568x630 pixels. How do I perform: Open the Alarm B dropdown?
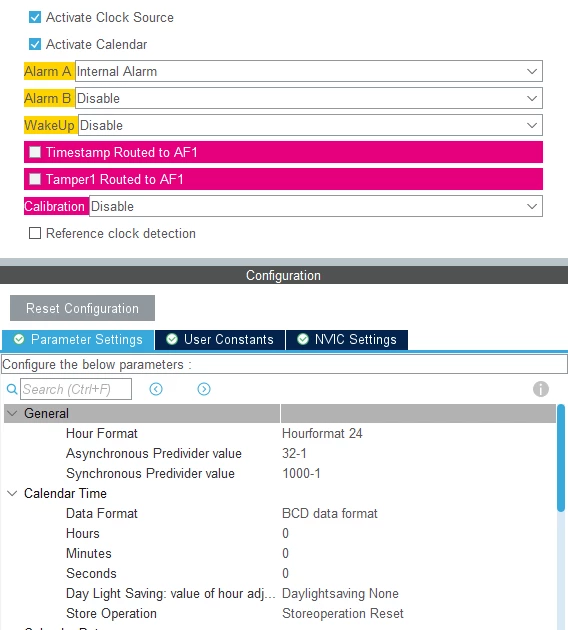click(309, 98)
